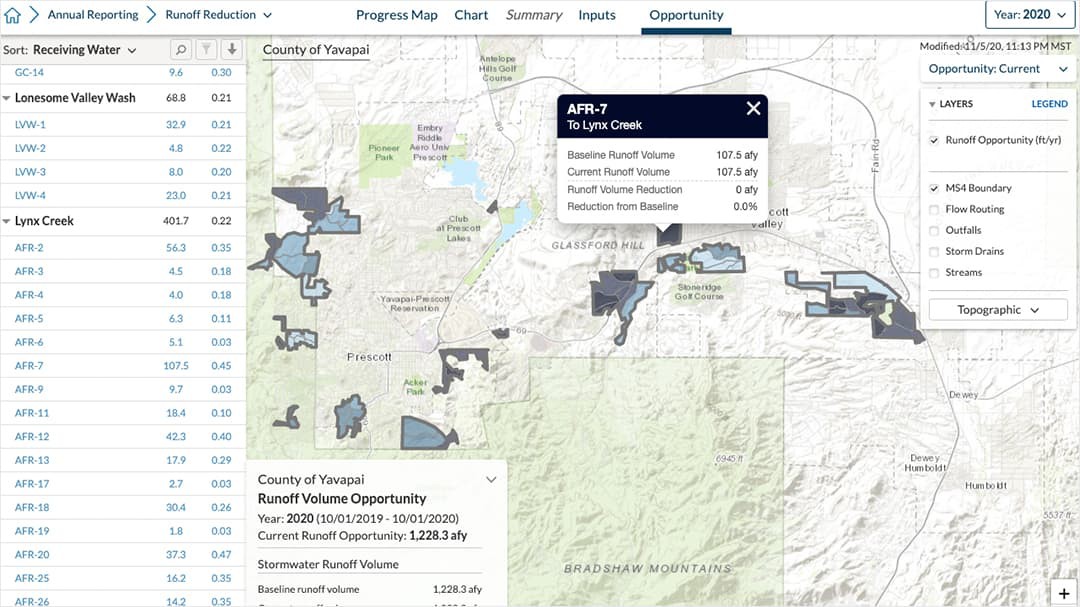Select catchment AFR-13

coord(123,460)
